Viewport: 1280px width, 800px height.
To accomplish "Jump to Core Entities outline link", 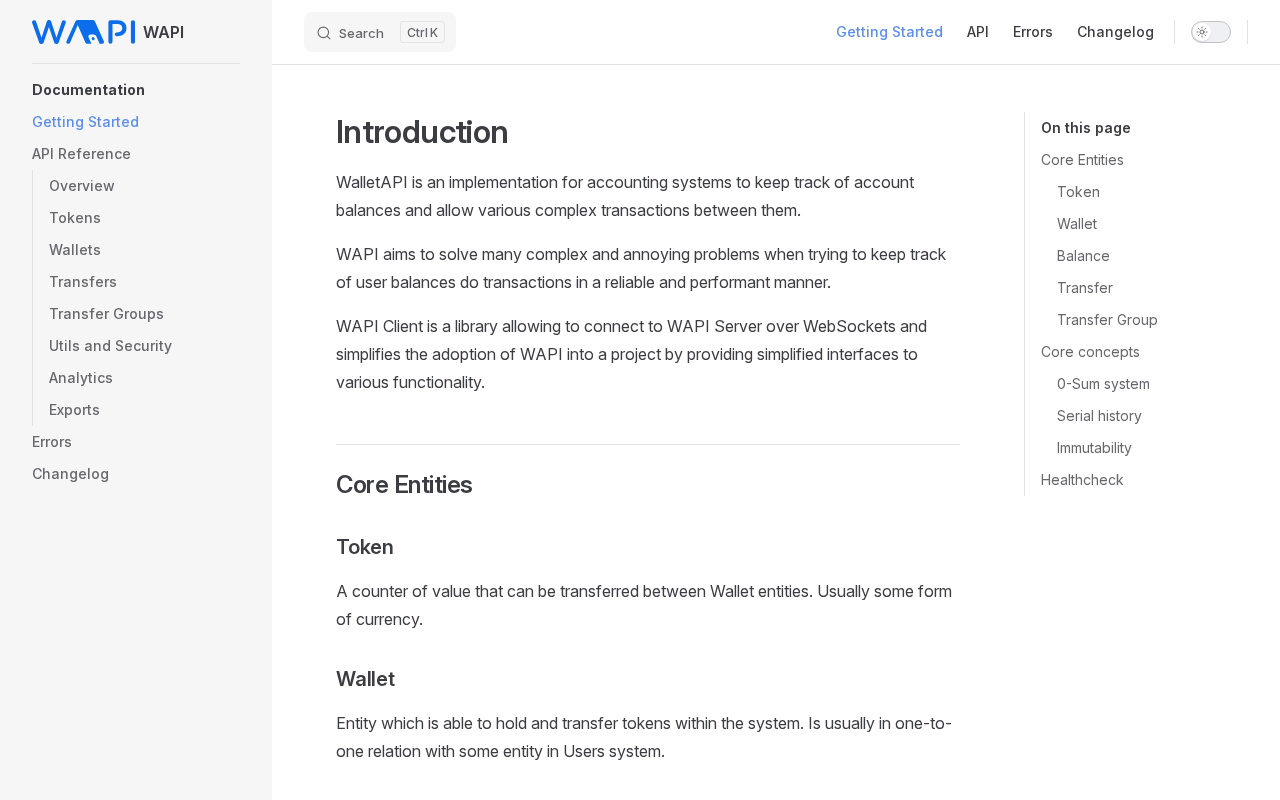I will click(1082, 160).
